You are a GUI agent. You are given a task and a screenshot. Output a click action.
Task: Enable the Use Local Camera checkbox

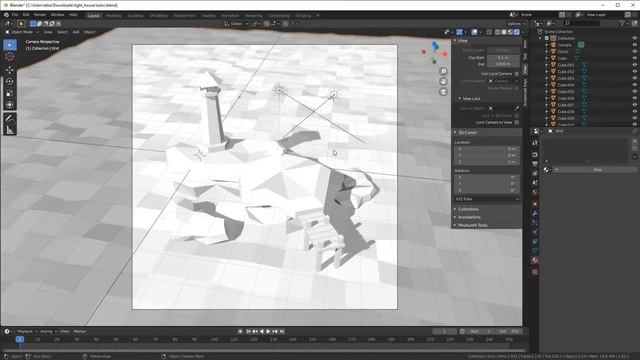coord(517,74)
